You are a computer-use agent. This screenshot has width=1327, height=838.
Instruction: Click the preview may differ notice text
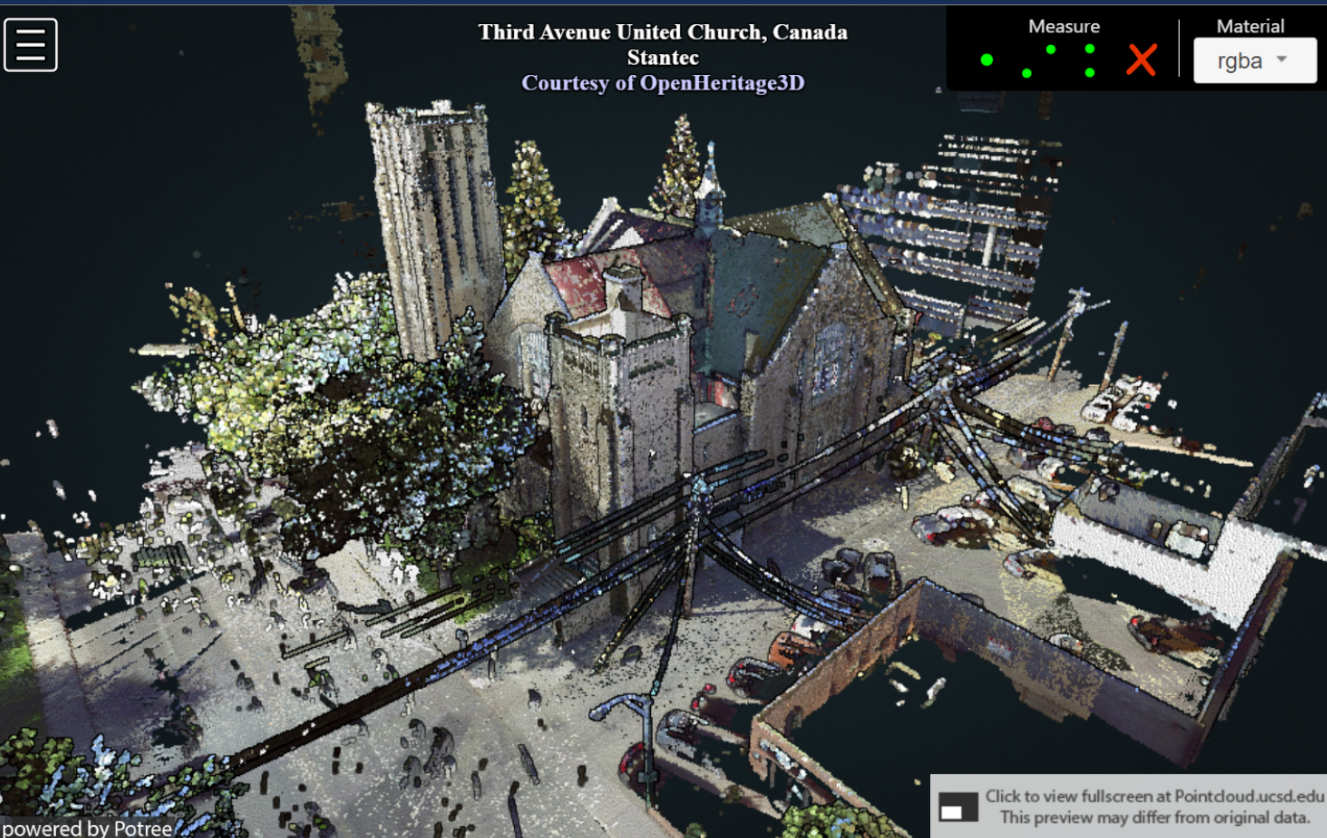click(1154, 818)
